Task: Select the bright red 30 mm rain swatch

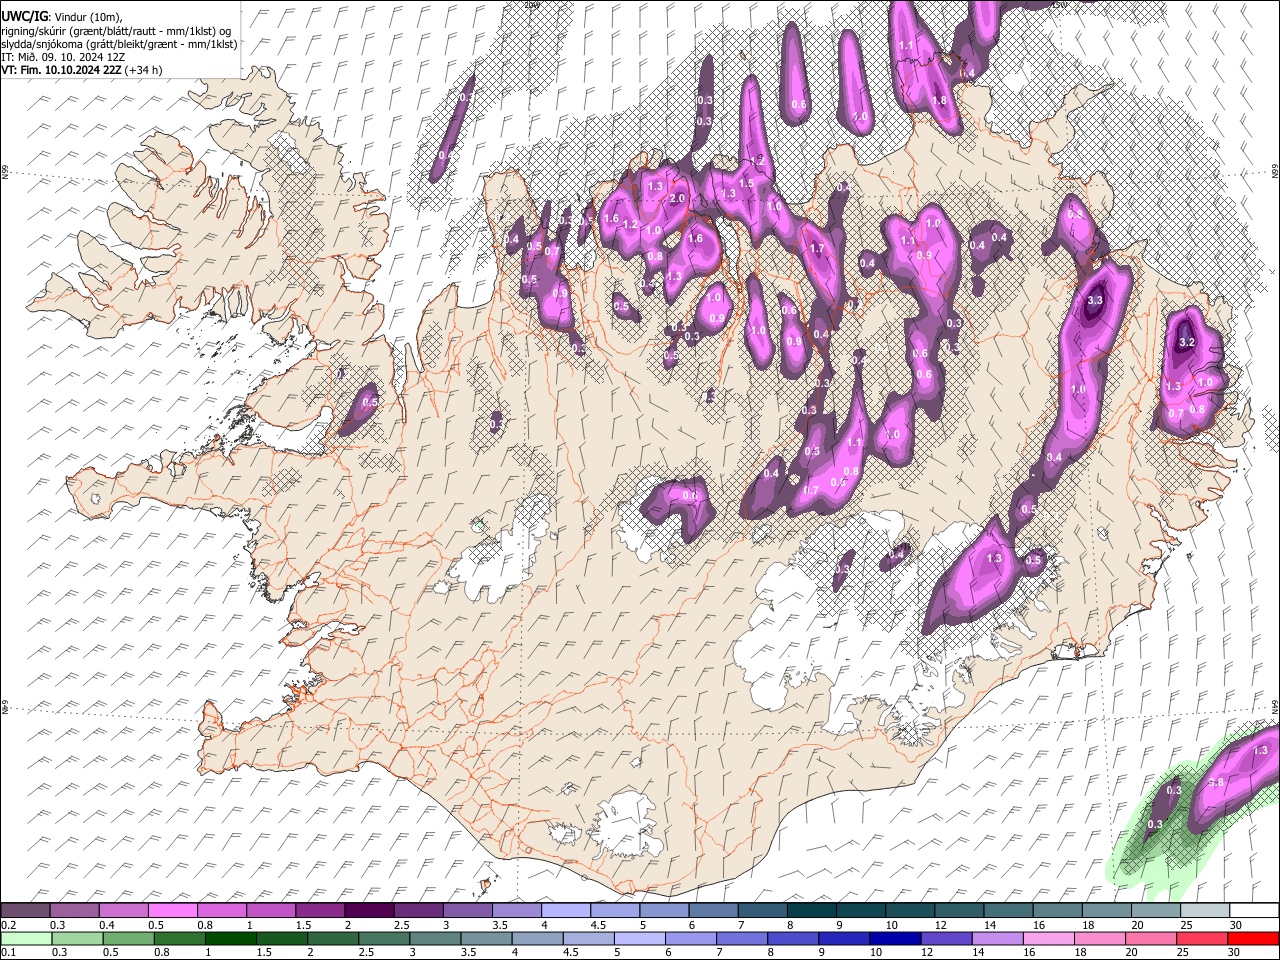Action: coord(1254,938)
